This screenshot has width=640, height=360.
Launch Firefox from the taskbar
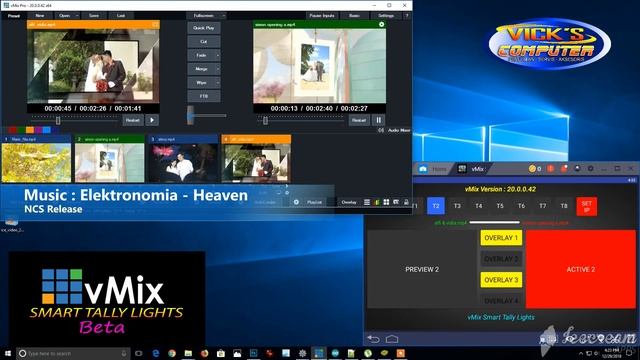tap(204, 353)
